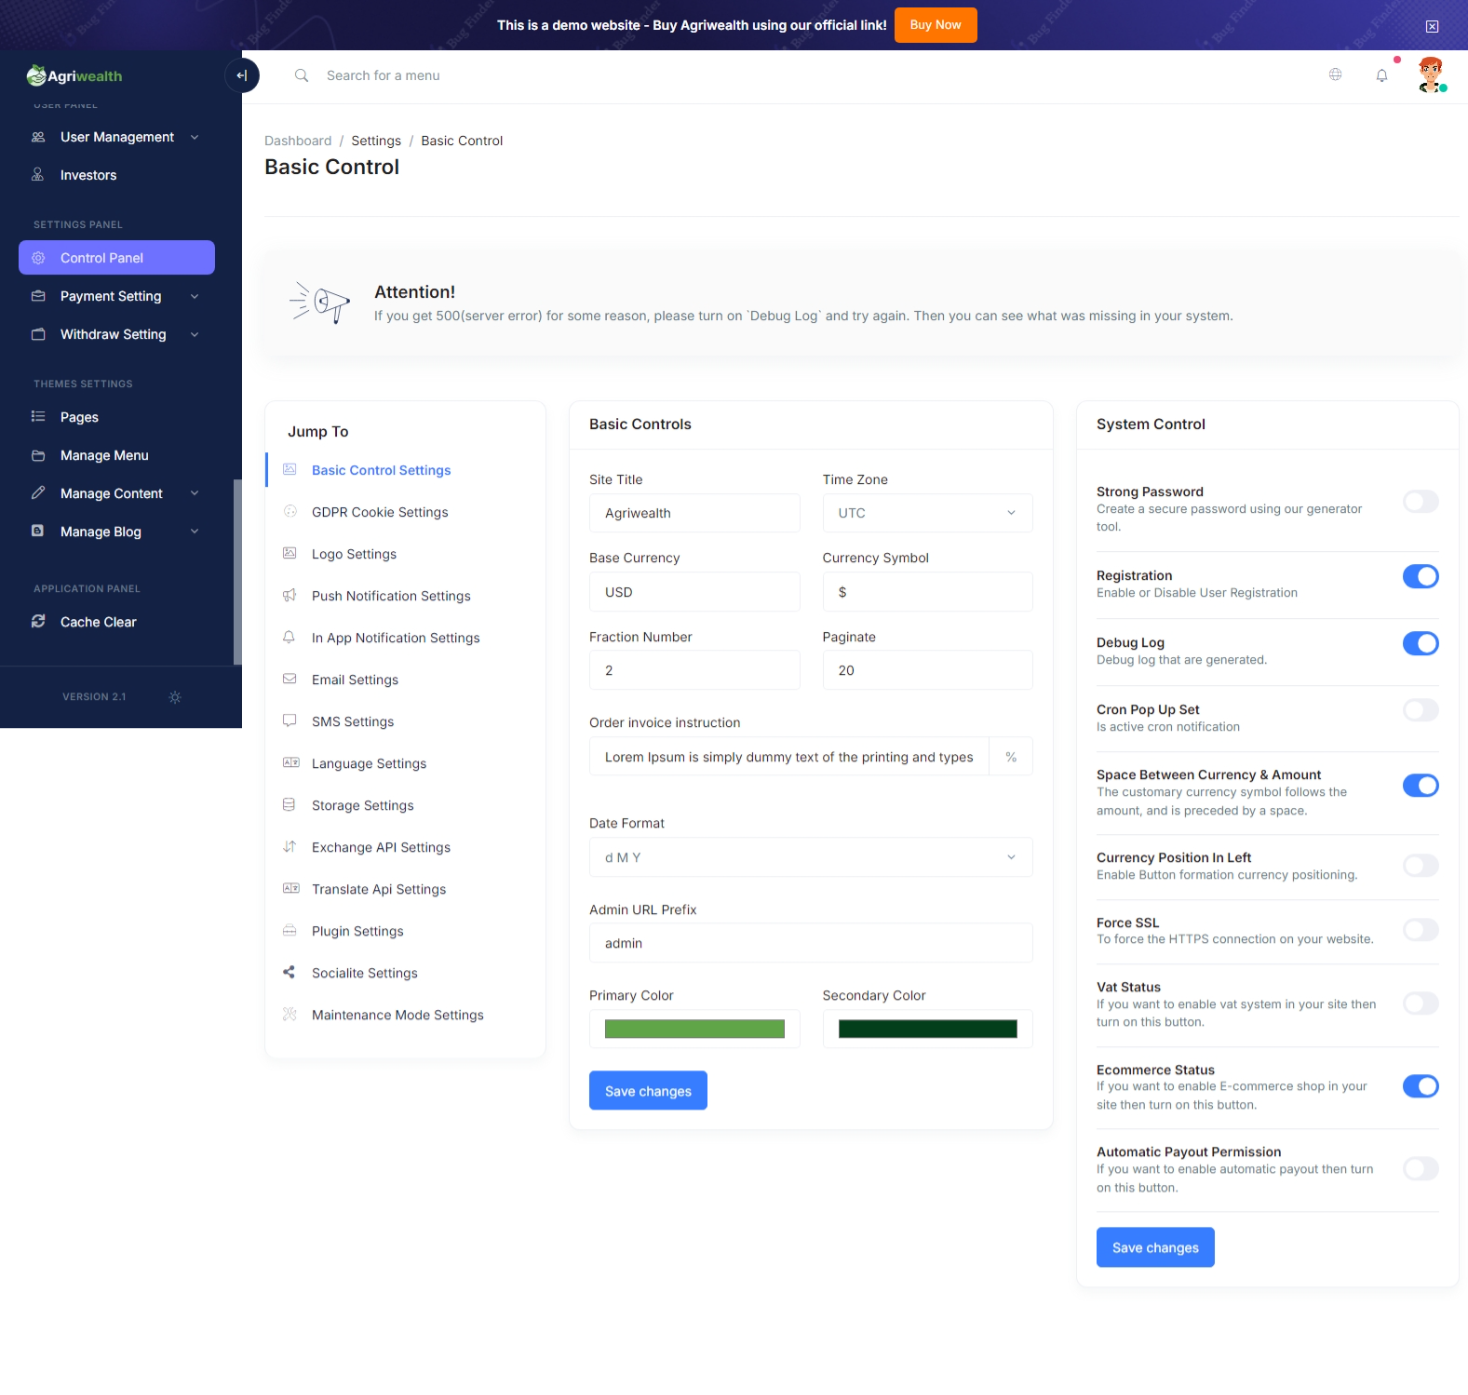1468x1395 pixels.
Task: Collapse sidebar using the arrow icon
Action: [242, 76]
